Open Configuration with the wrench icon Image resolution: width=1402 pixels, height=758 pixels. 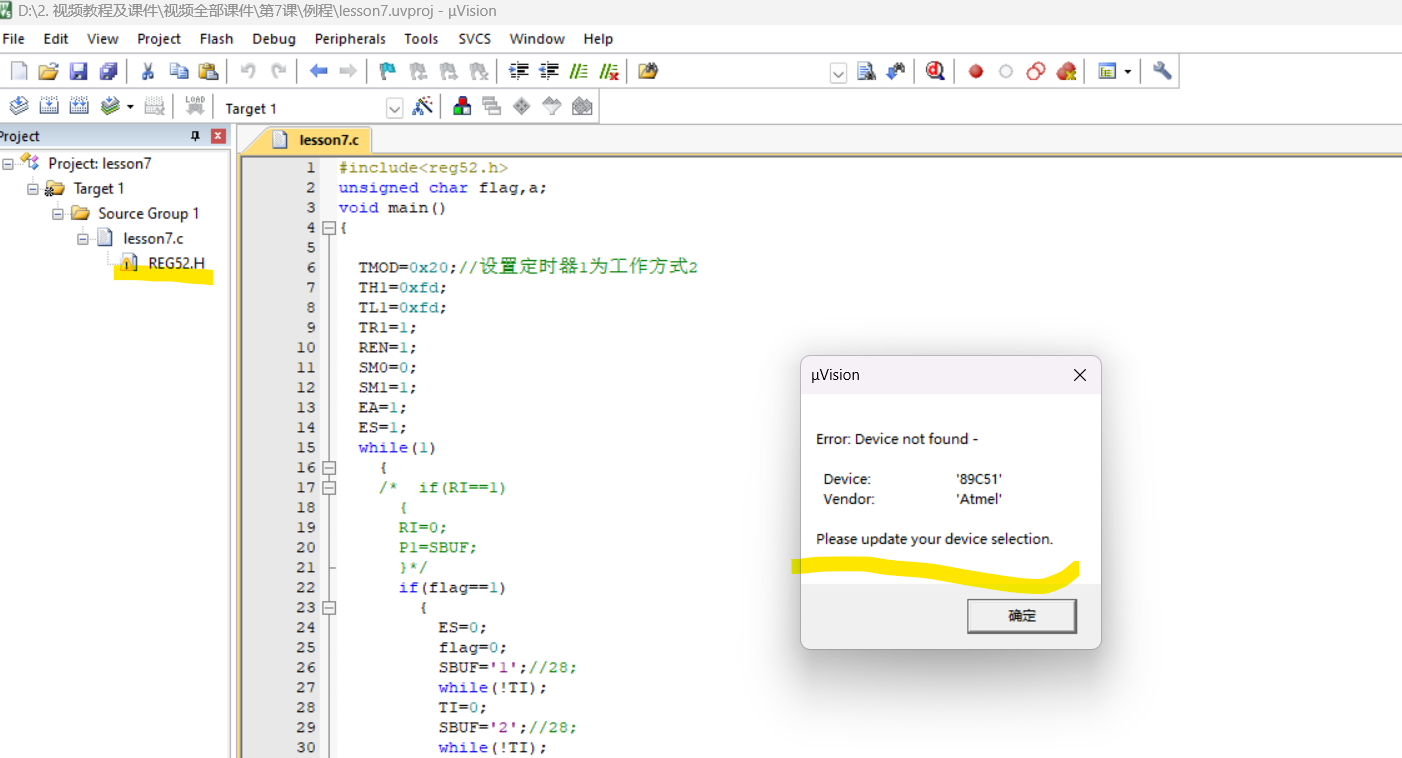point(1162,71)
